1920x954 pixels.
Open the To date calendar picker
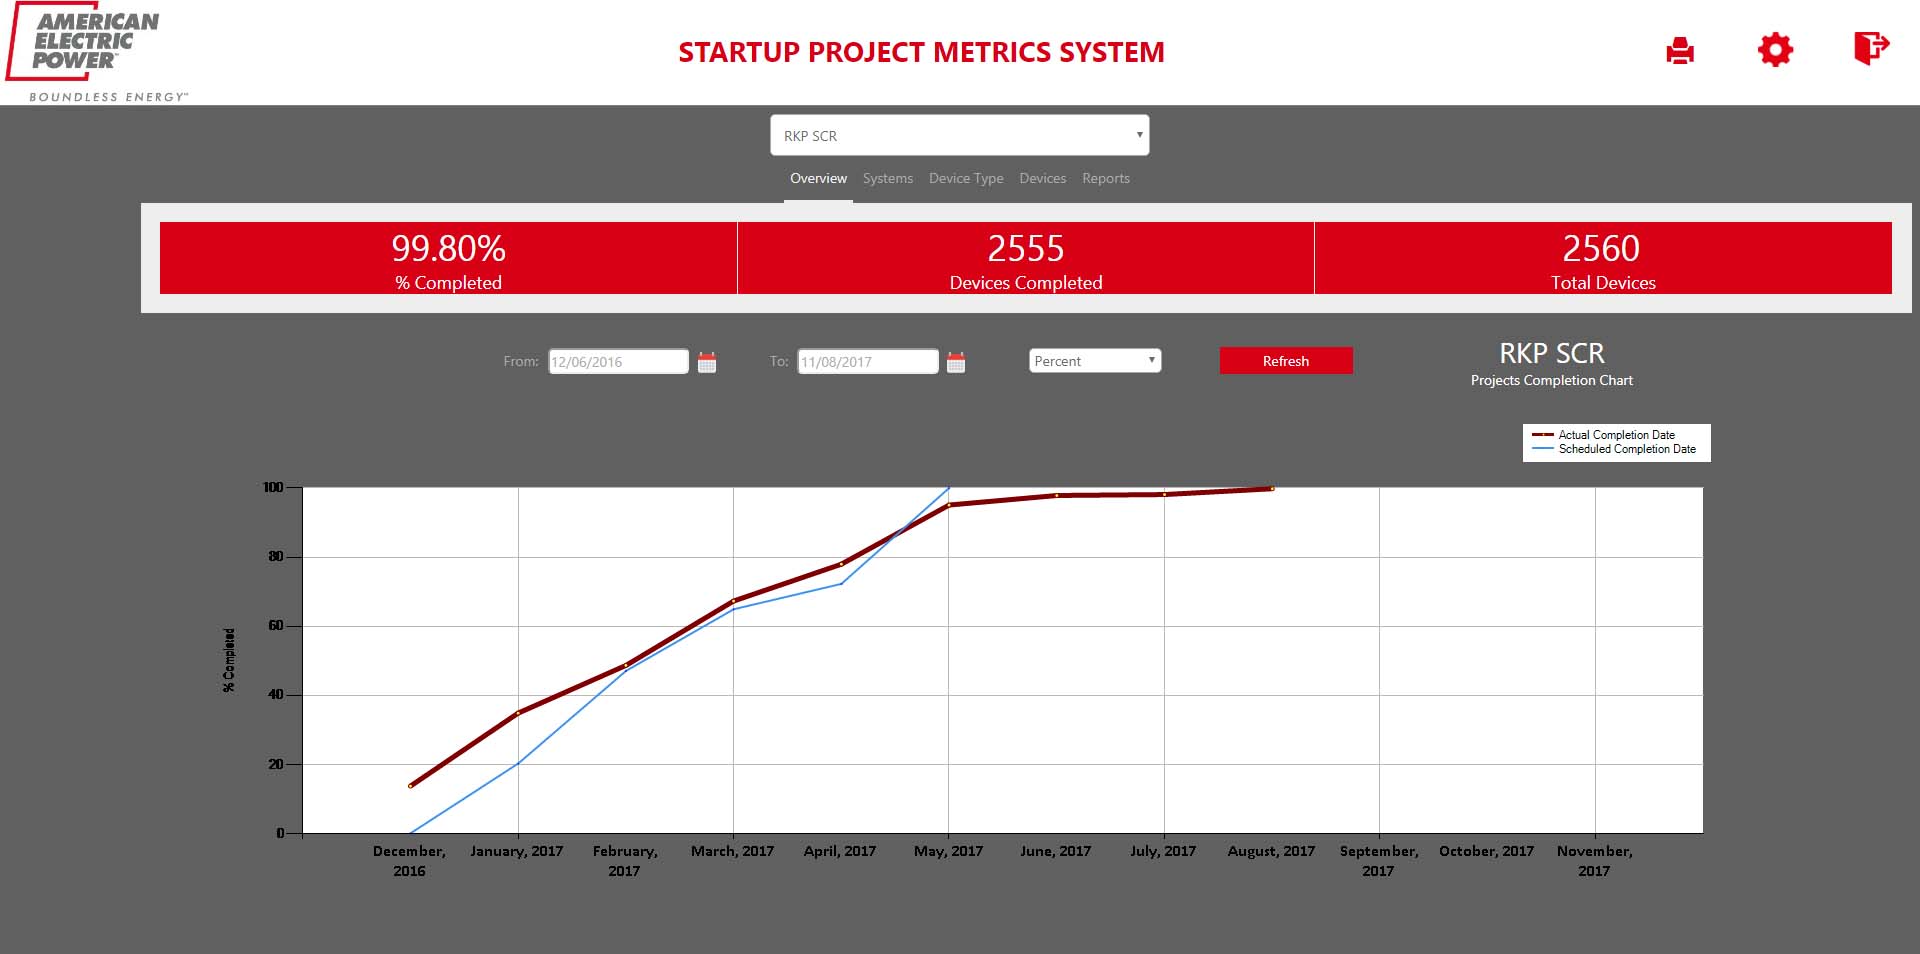(956, 362)
